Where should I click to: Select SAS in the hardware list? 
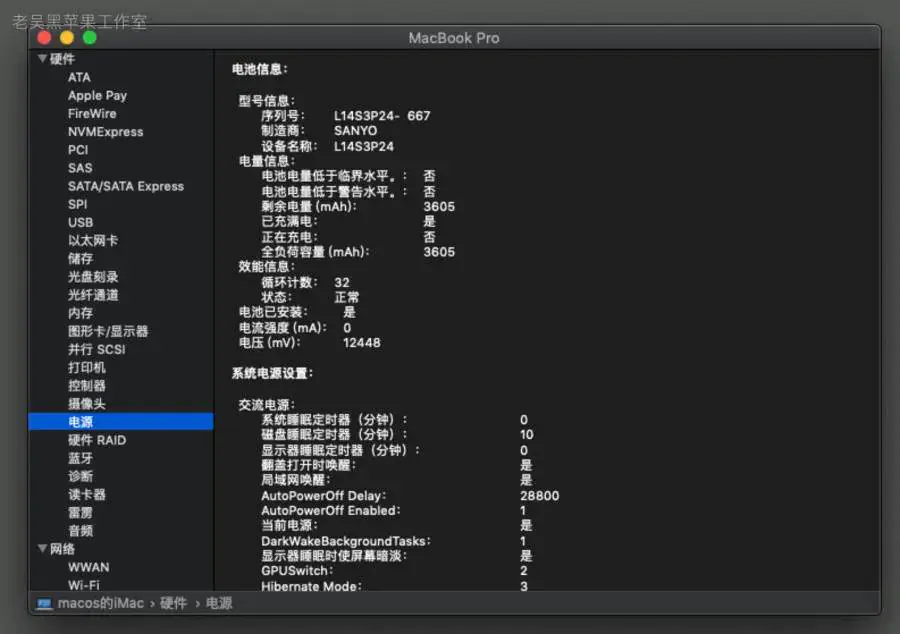coord(80,168)
